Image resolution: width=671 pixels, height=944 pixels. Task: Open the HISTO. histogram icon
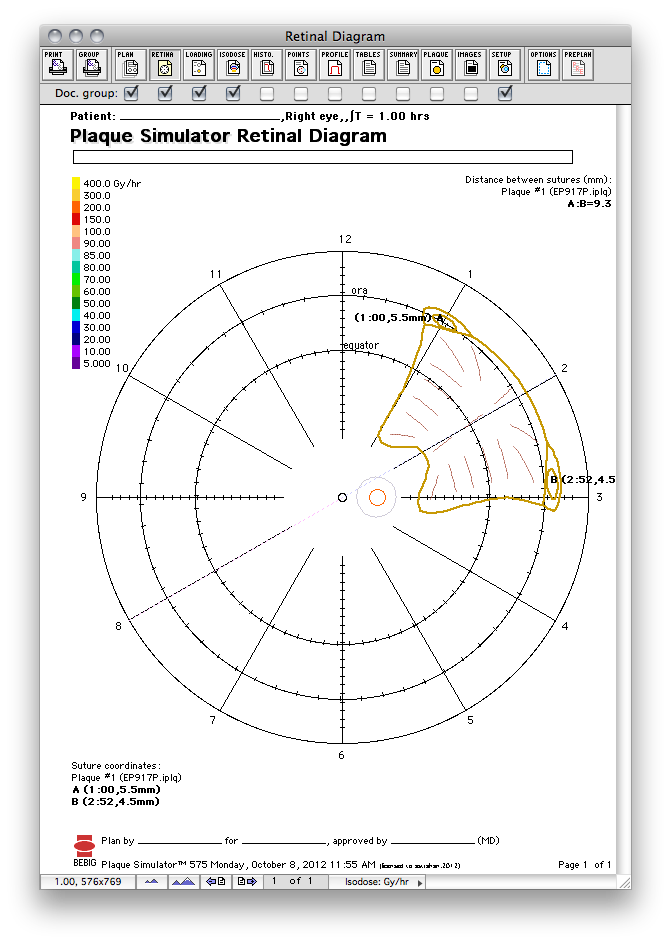pyautogui.click(x=267, y=65)
